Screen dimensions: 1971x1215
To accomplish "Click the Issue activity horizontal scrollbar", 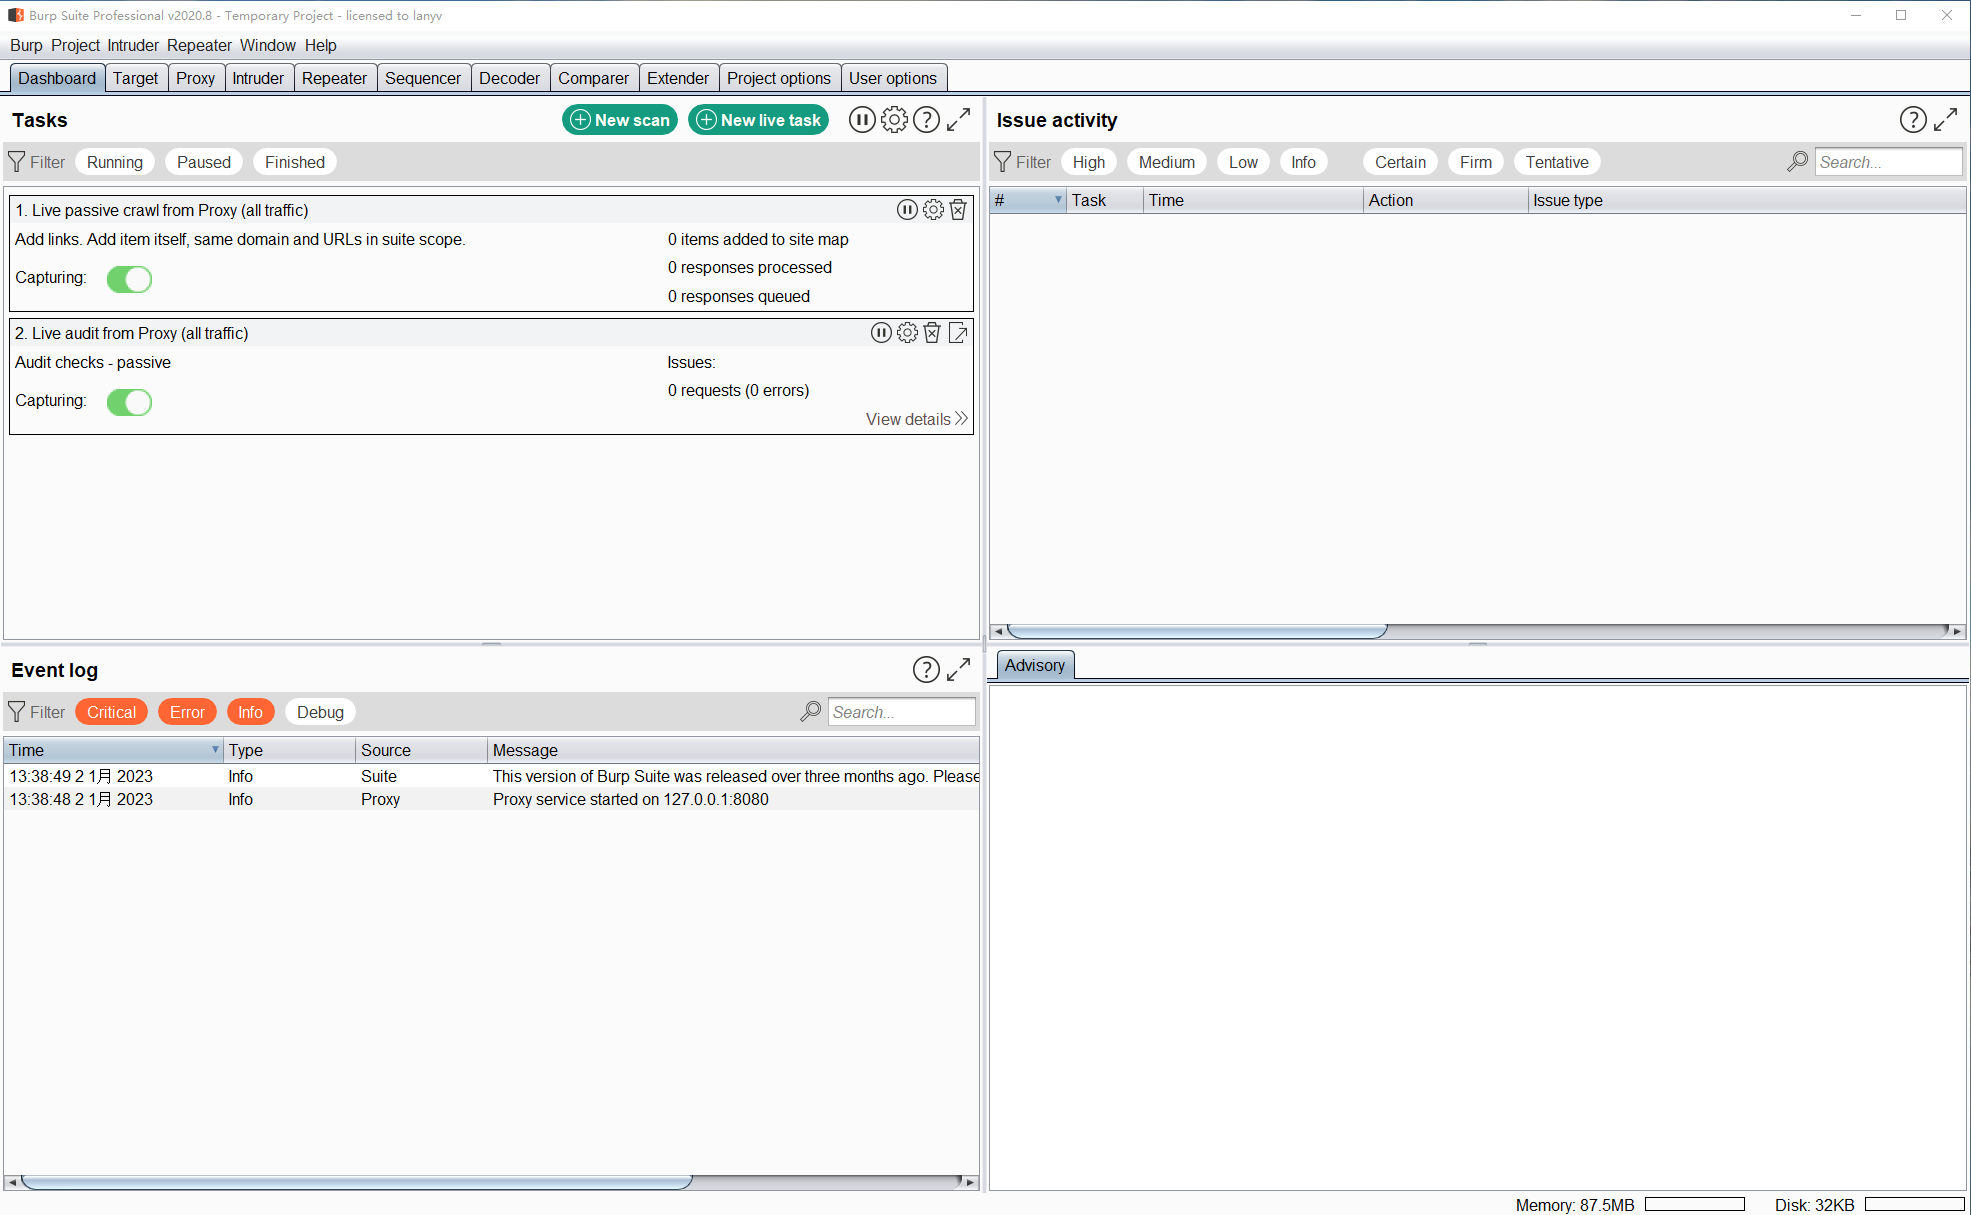I will [1197, 631].
